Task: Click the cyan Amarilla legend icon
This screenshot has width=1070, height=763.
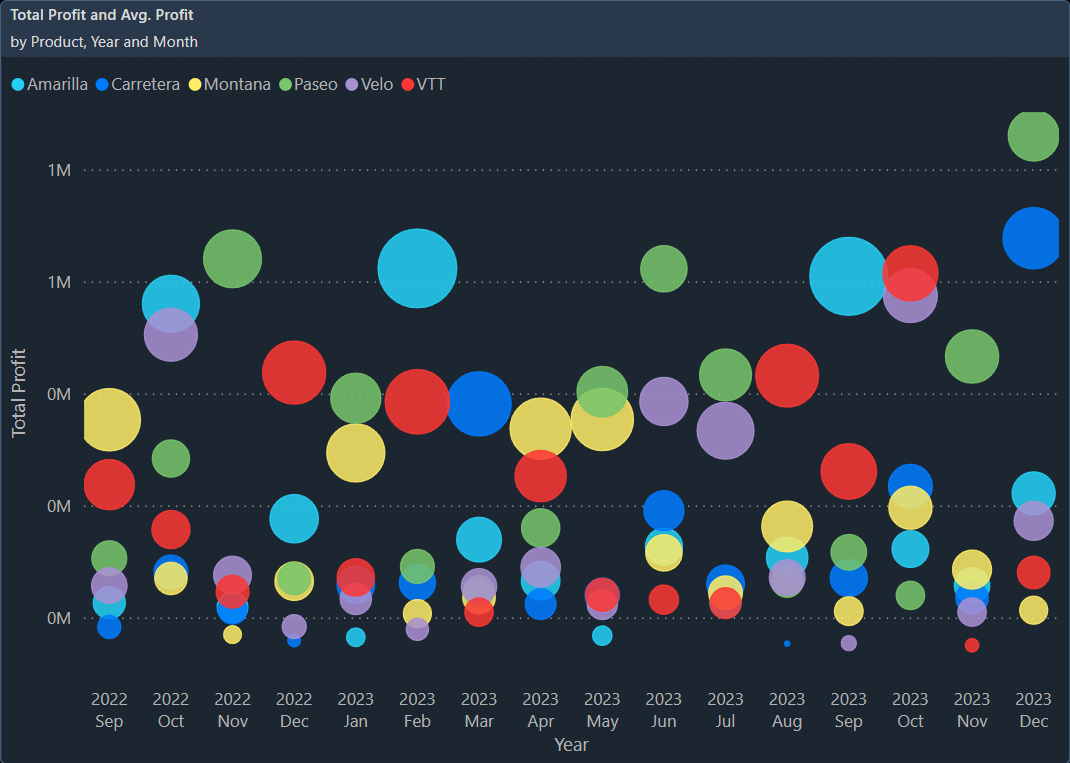Action: [17, 84]
